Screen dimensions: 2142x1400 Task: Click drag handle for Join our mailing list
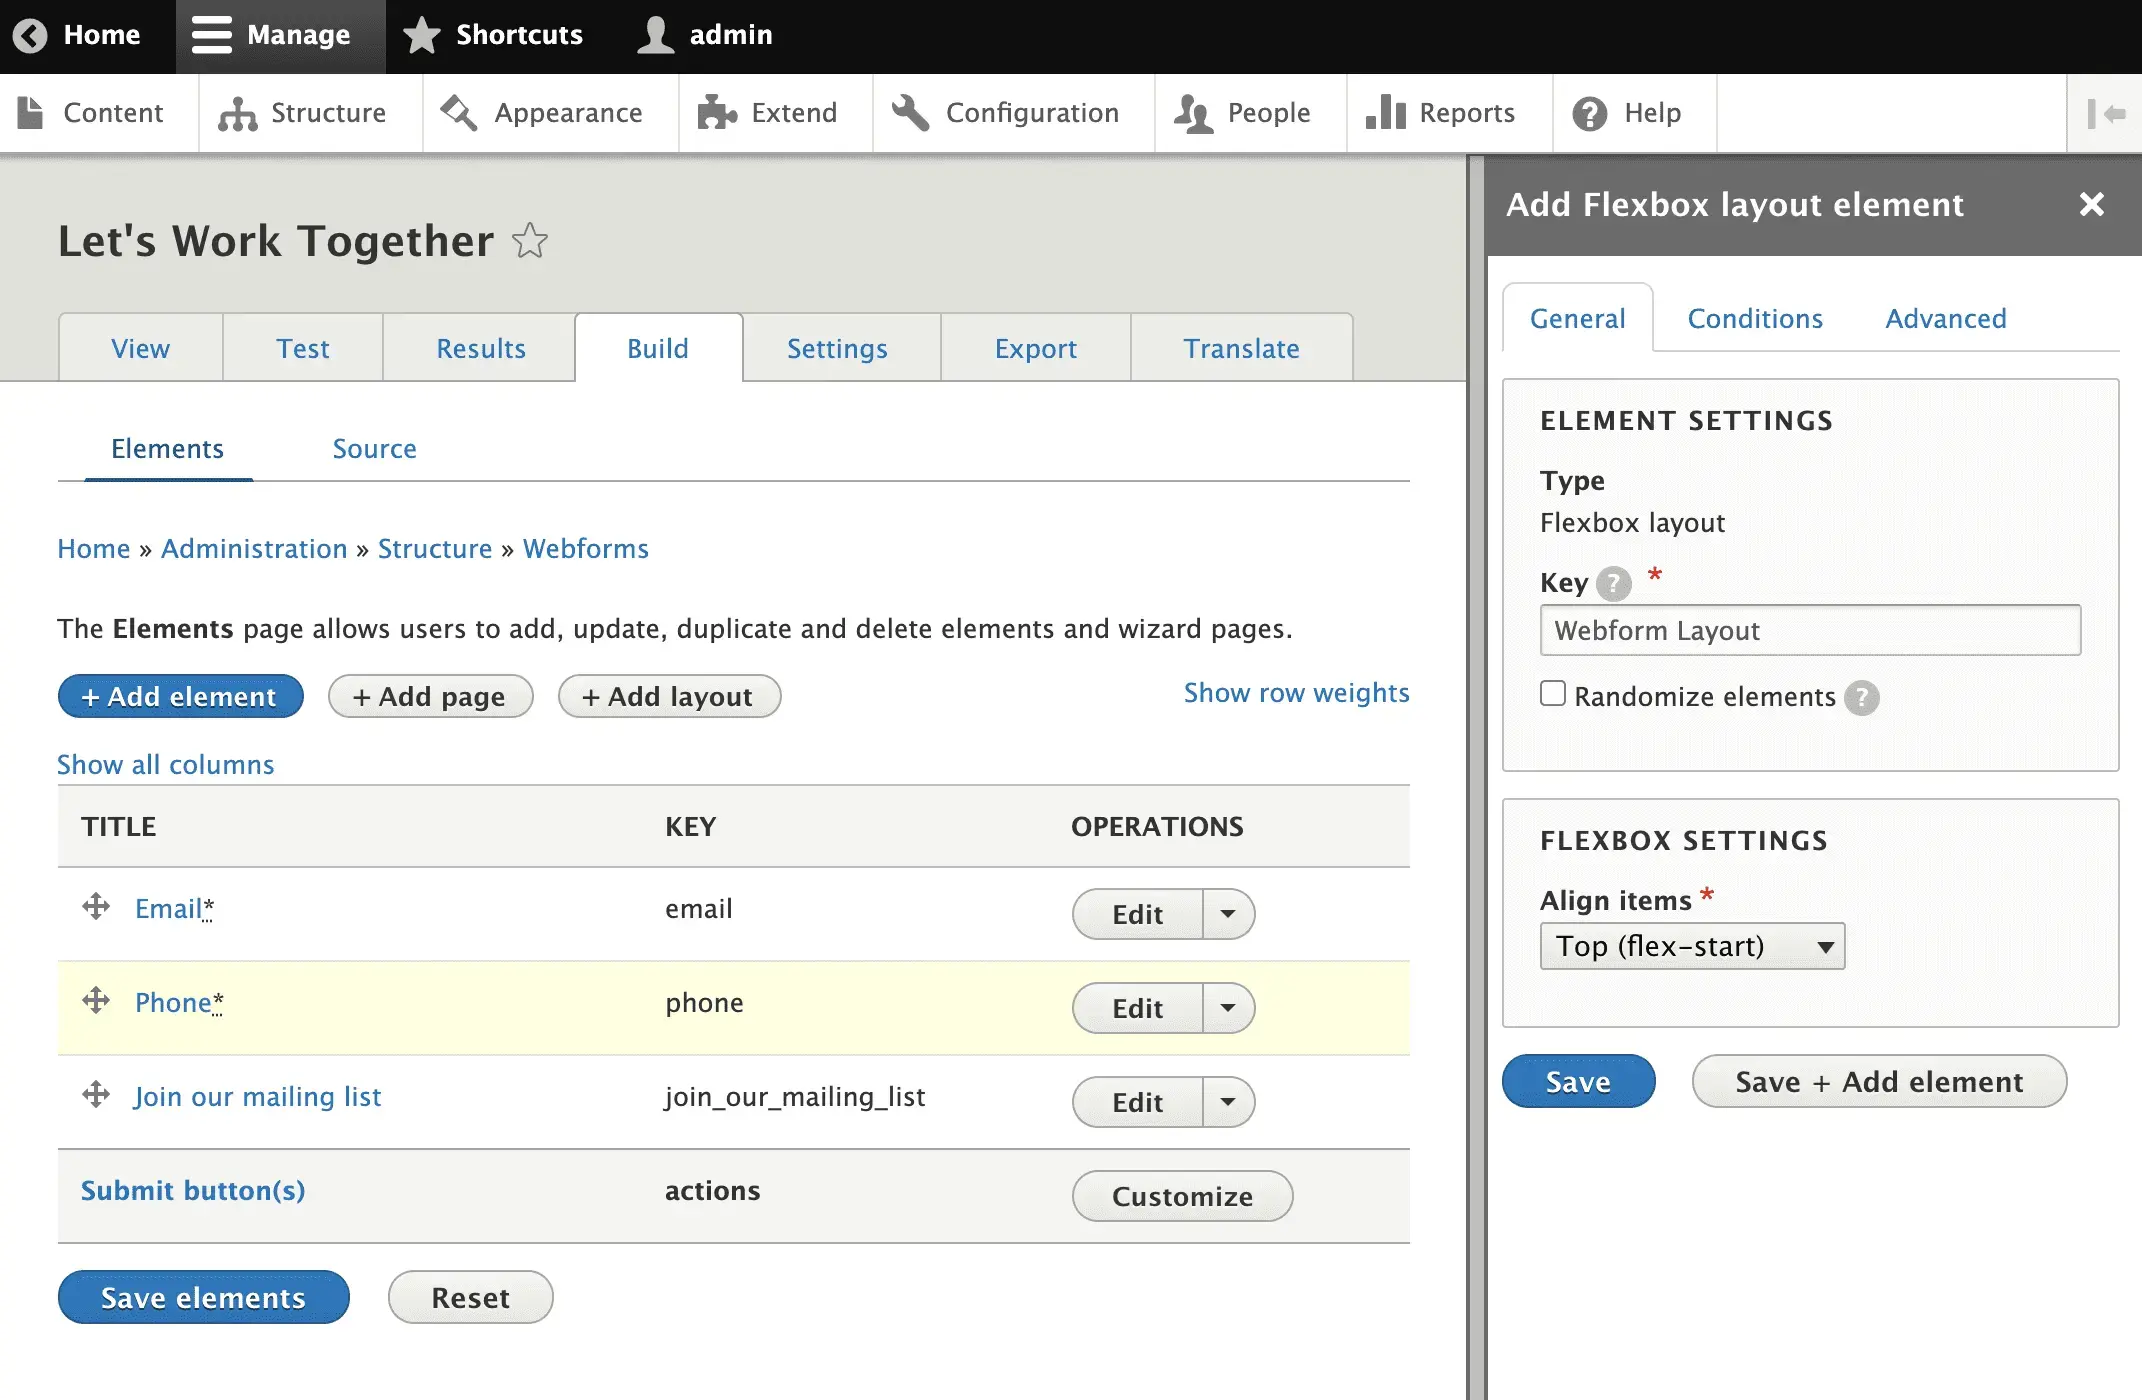point(96,1094)
